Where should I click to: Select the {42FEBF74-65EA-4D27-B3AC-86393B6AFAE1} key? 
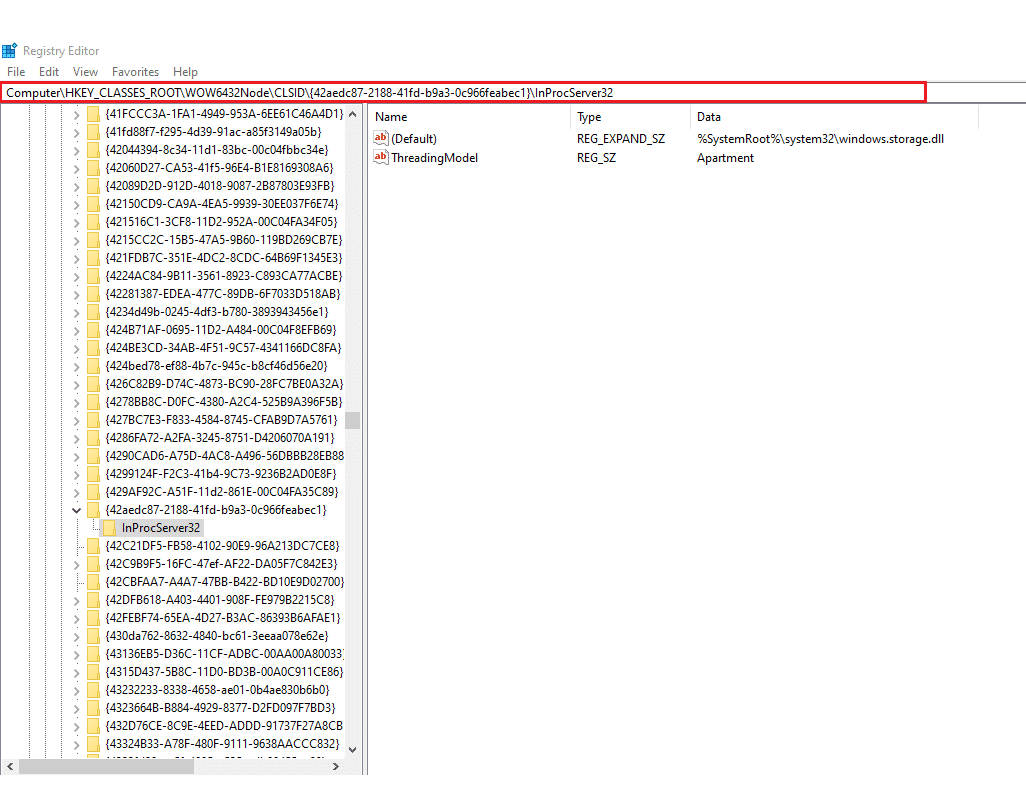[x=223, y=618]
